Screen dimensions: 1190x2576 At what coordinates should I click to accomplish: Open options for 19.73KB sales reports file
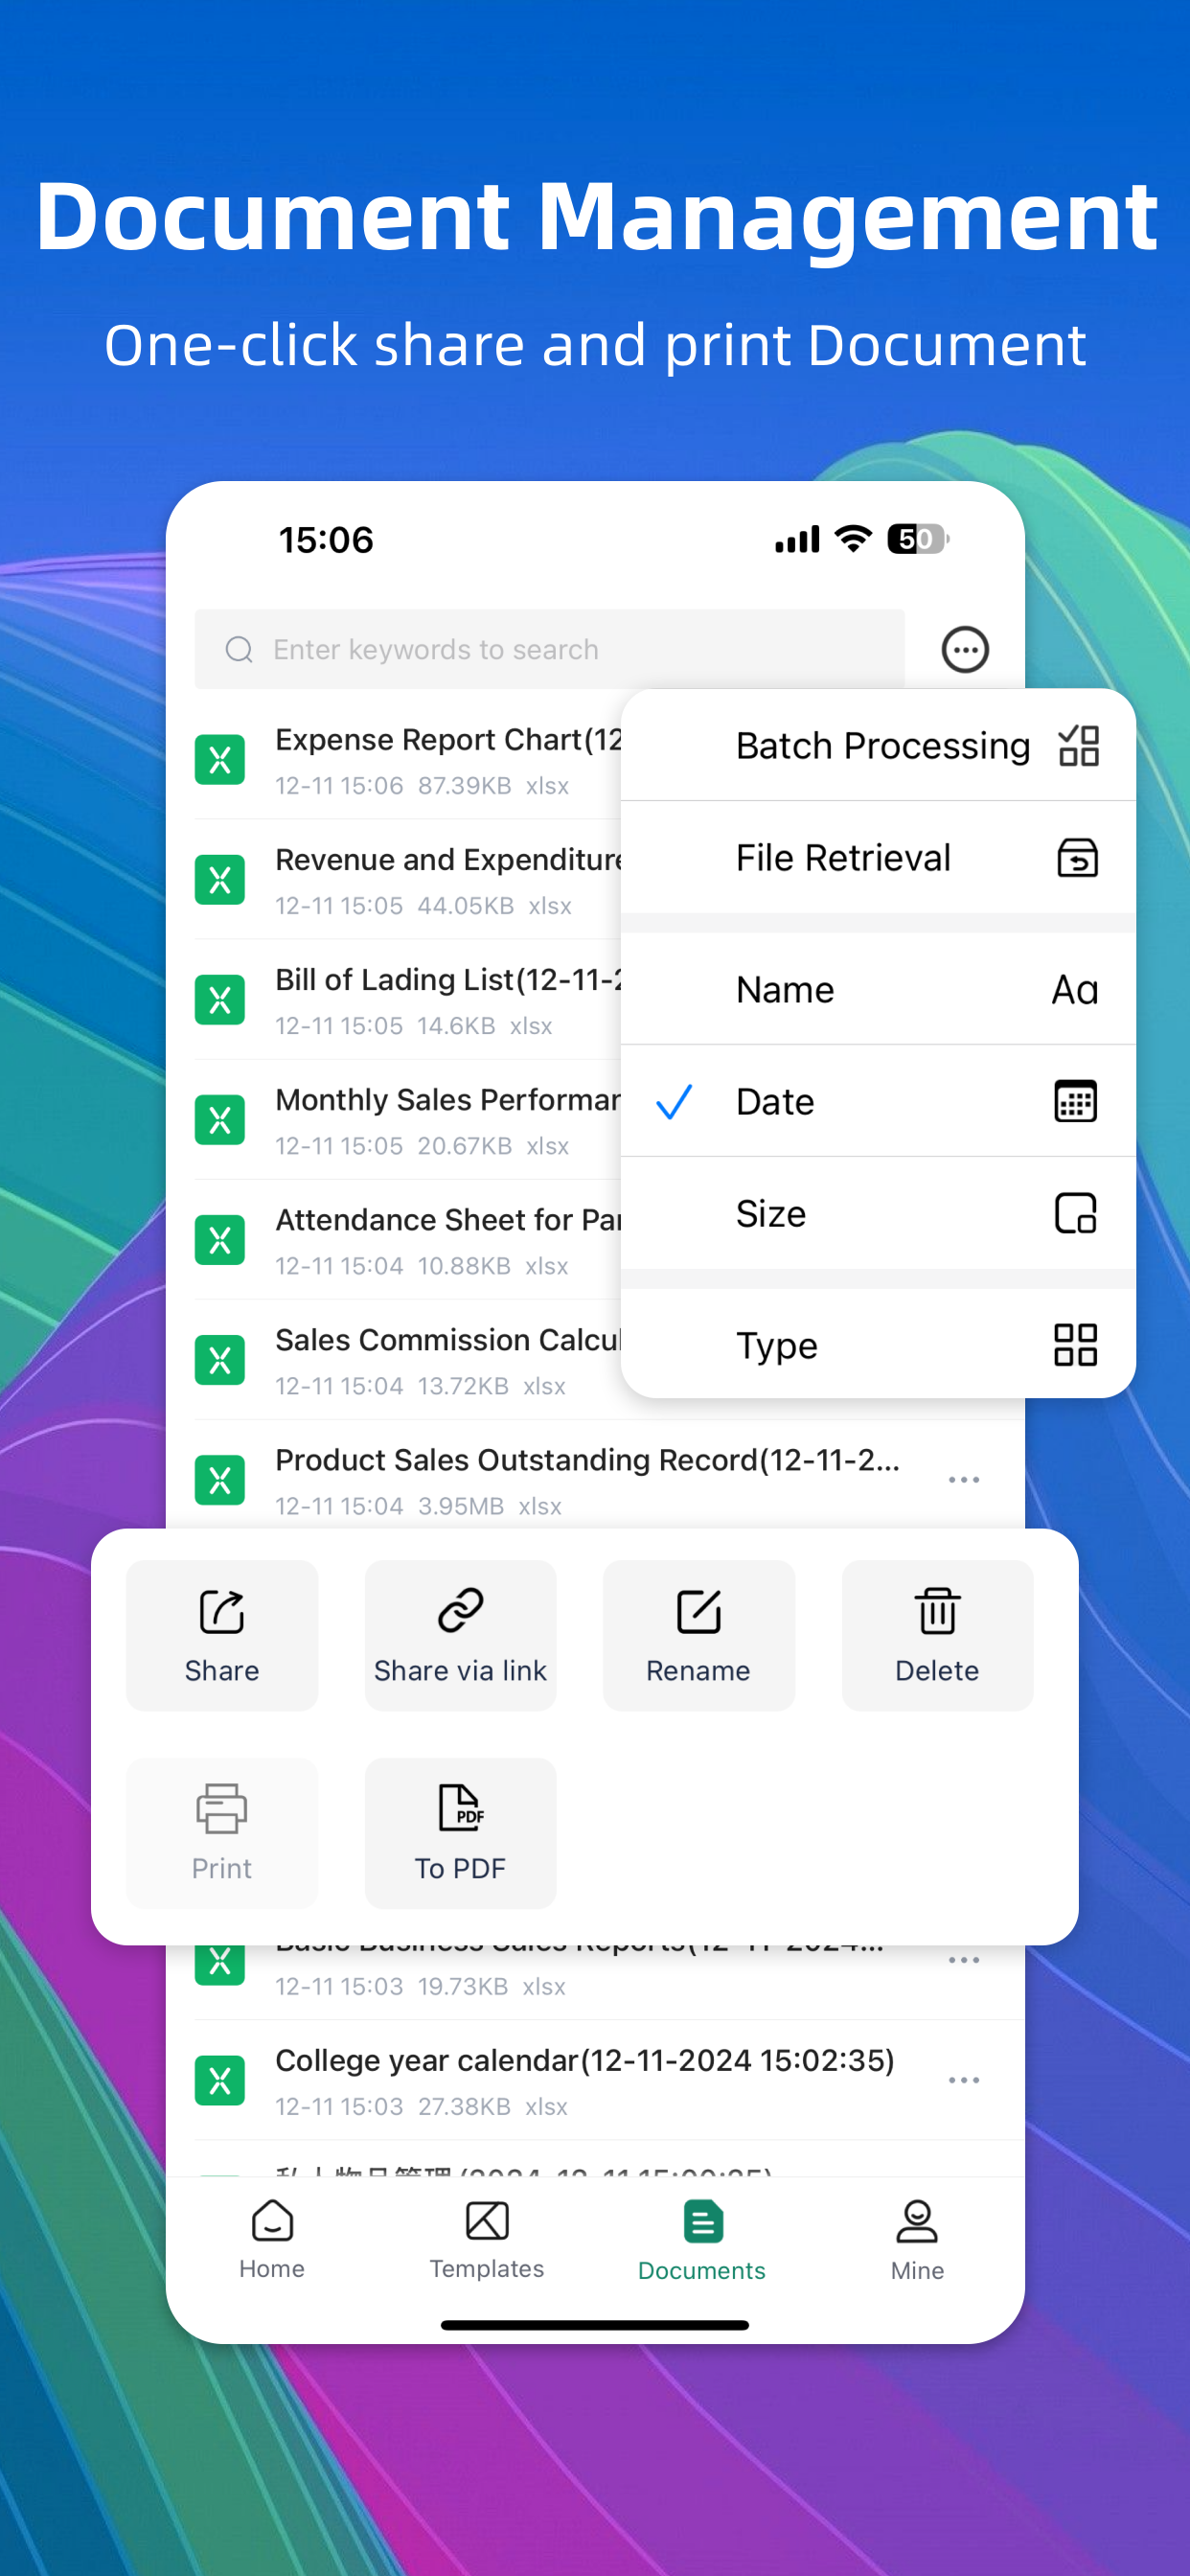(964, 1960)
